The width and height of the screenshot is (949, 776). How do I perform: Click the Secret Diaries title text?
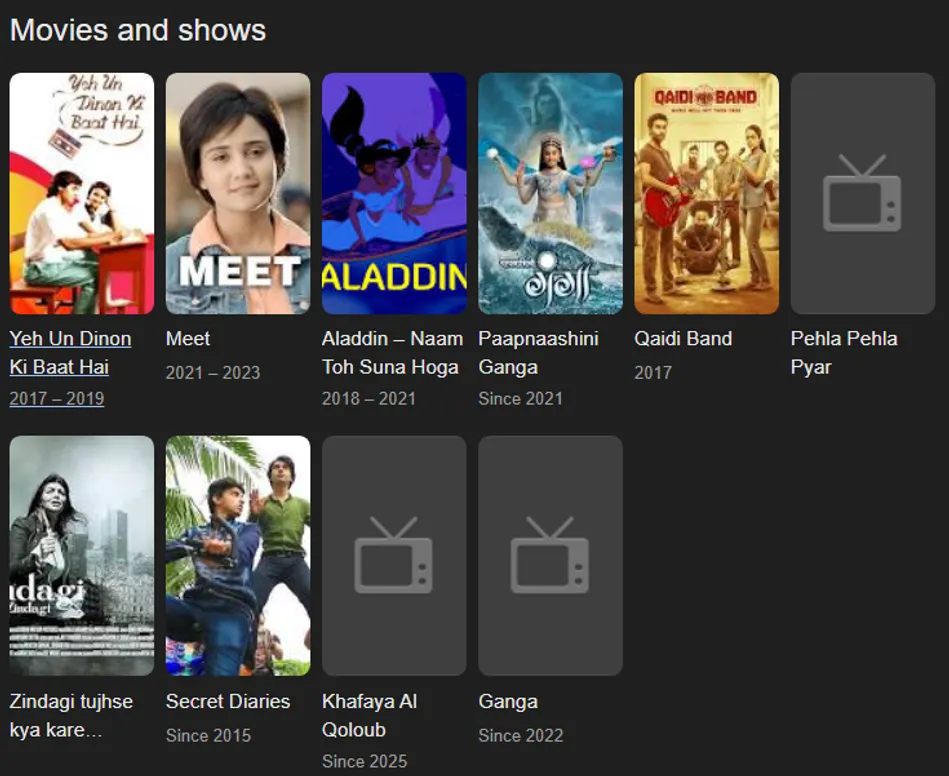(228, 701)
